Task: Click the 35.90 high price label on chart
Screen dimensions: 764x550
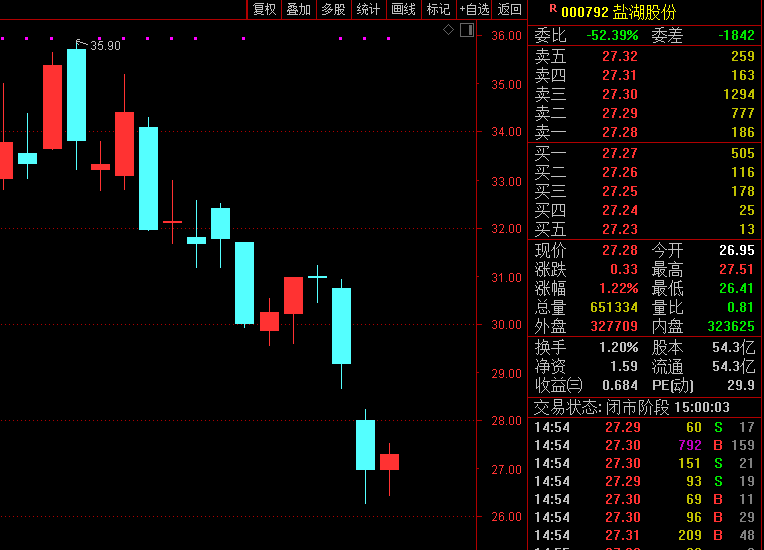Action: 104,46
